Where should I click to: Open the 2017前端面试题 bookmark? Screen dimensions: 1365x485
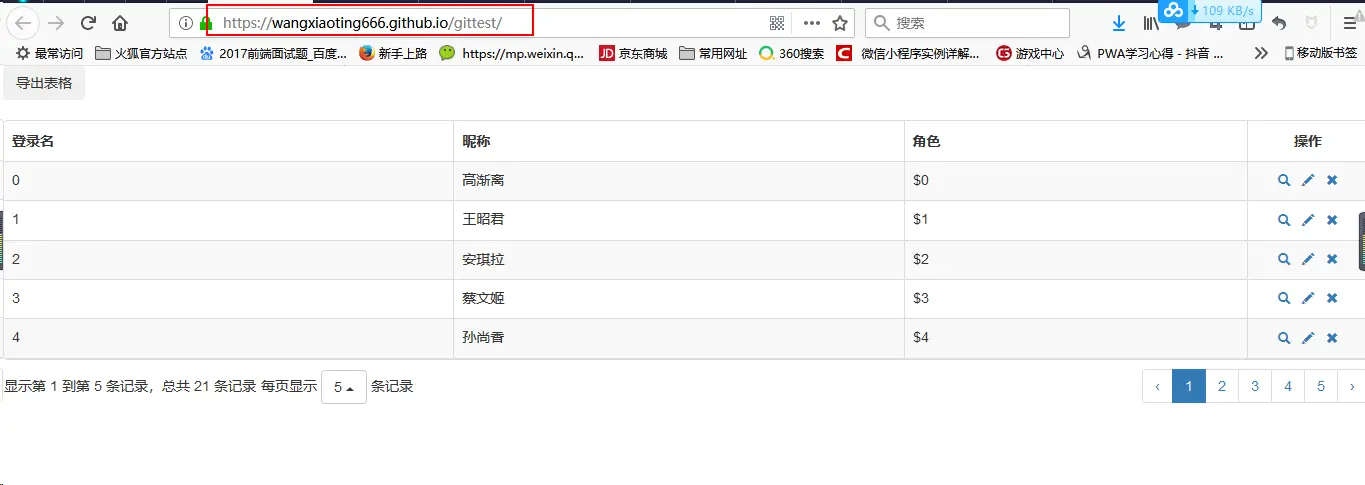[x=274, y=54]
